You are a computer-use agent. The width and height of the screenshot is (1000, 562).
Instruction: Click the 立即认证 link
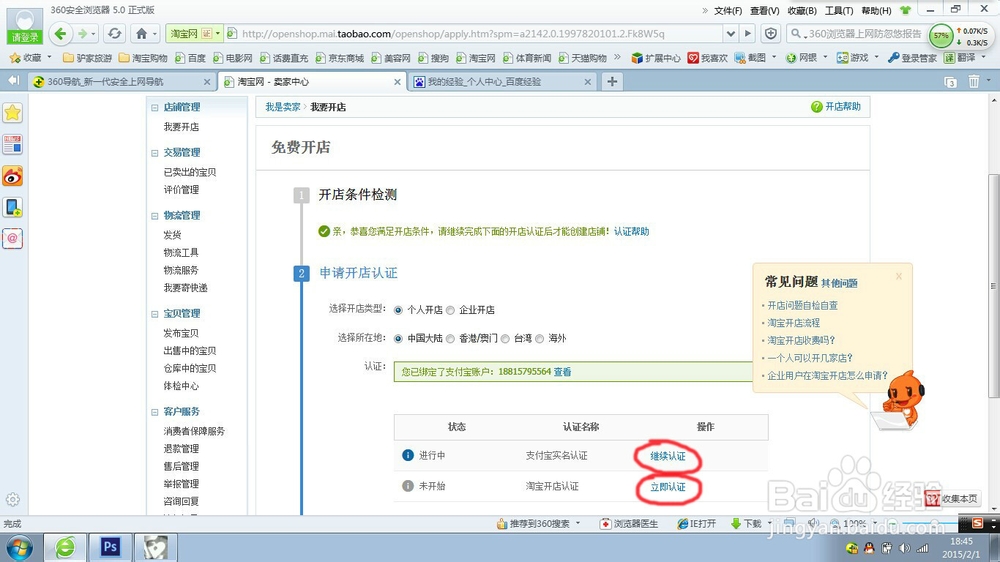point(668,487)
